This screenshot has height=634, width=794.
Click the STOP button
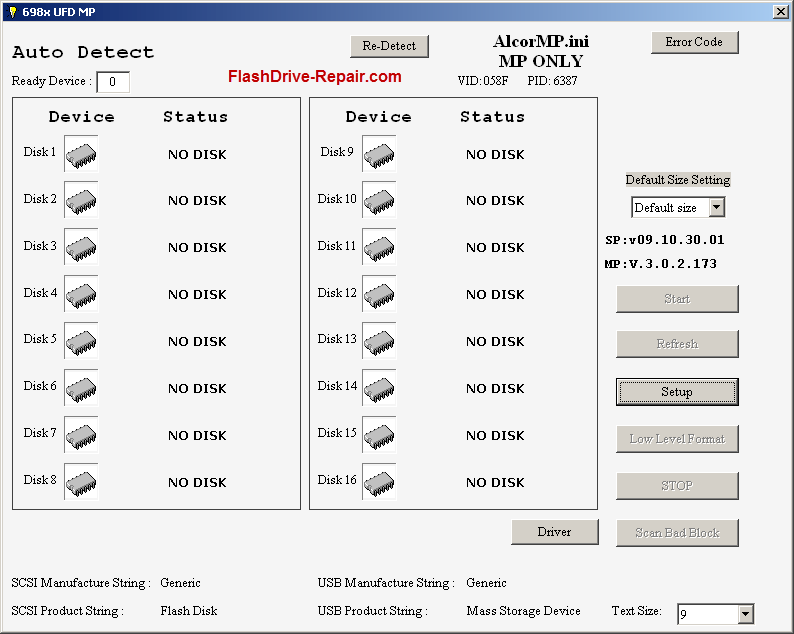coord(677,486)
